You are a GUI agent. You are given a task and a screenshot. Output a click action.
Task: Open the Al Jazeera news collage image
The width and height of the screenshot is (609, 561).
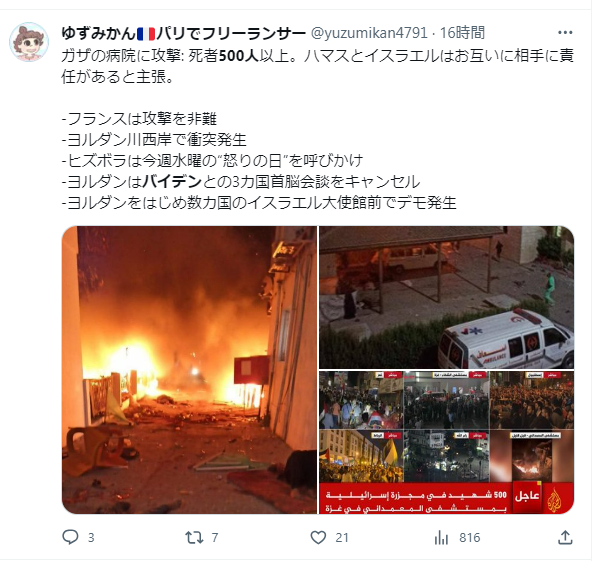[x=446, y=442]
